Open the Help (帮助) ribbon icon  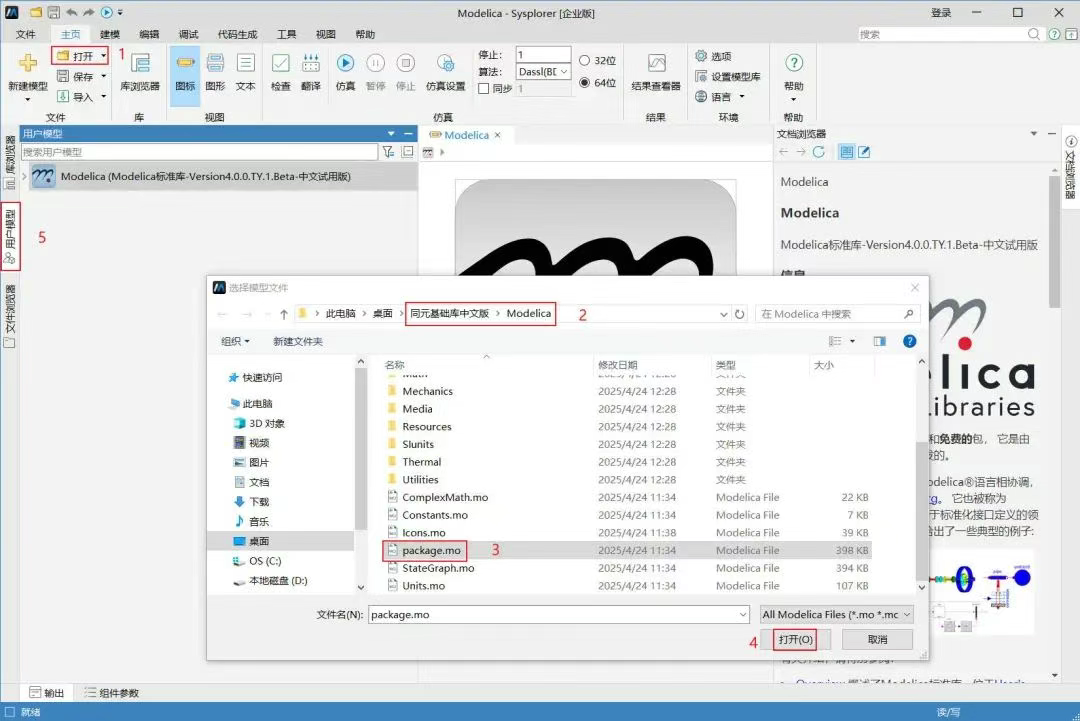point(793,63)
